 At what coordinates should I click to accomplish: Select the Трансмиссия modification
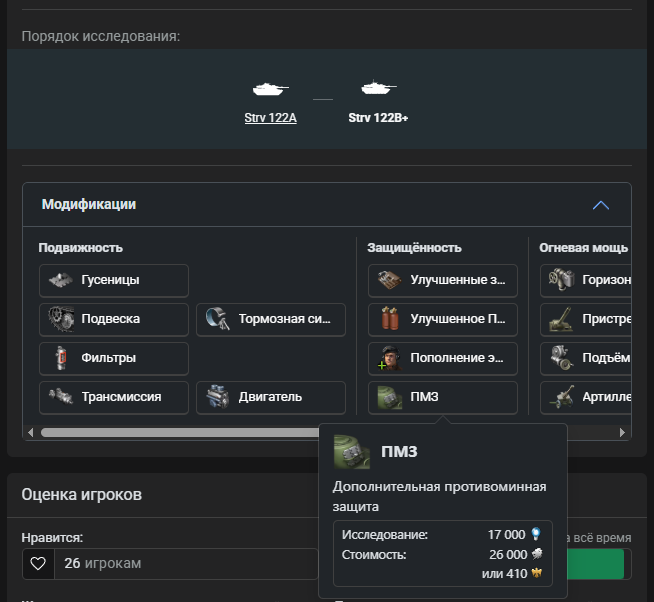tap(114, 397)
